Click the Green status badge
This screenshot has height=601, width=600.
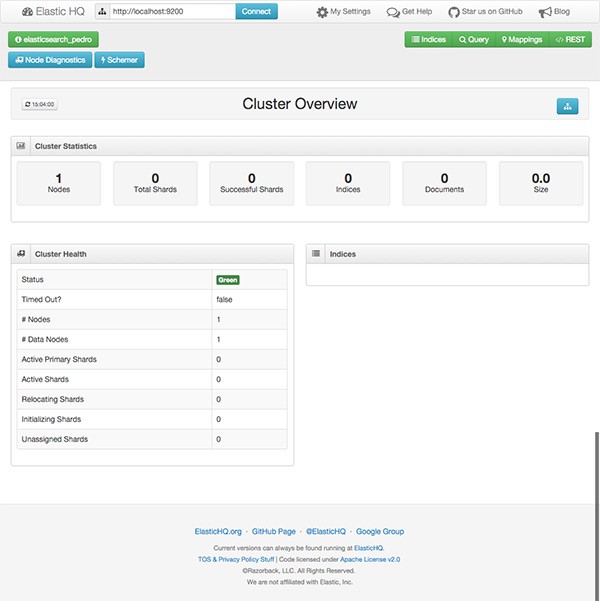click(228, 280)
